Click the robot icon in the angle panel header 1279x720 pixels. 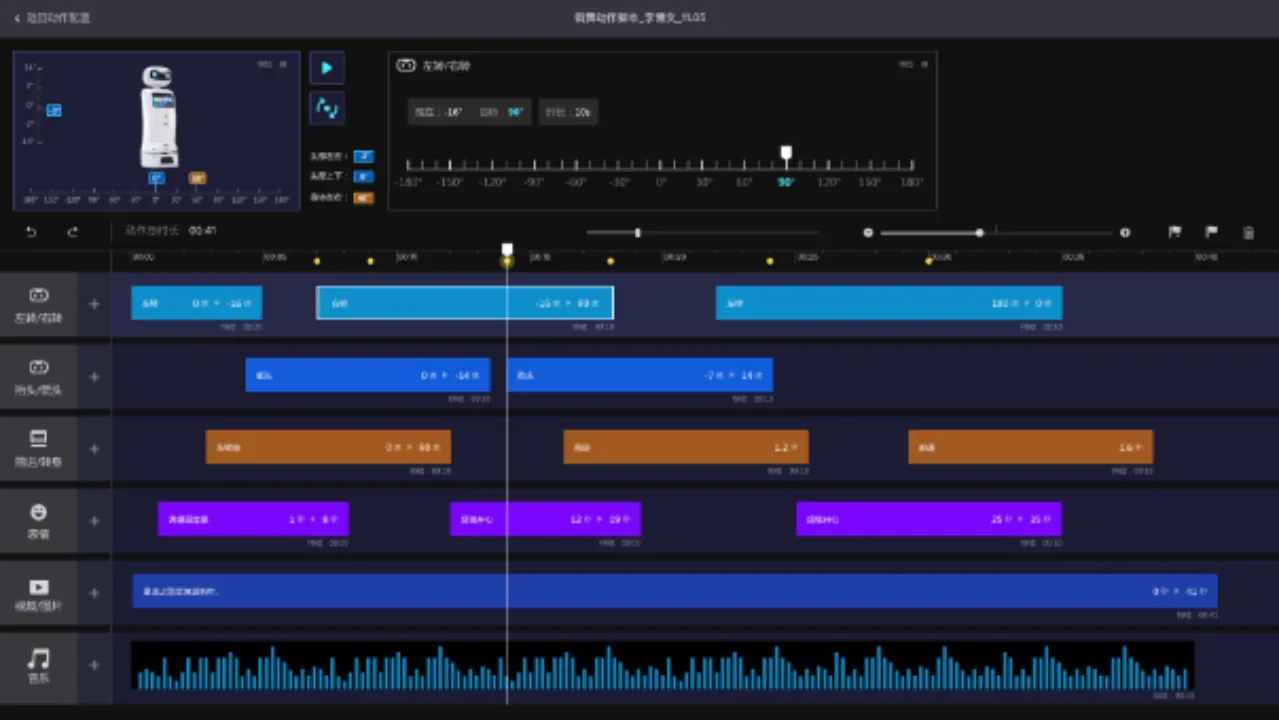point(405,66)
